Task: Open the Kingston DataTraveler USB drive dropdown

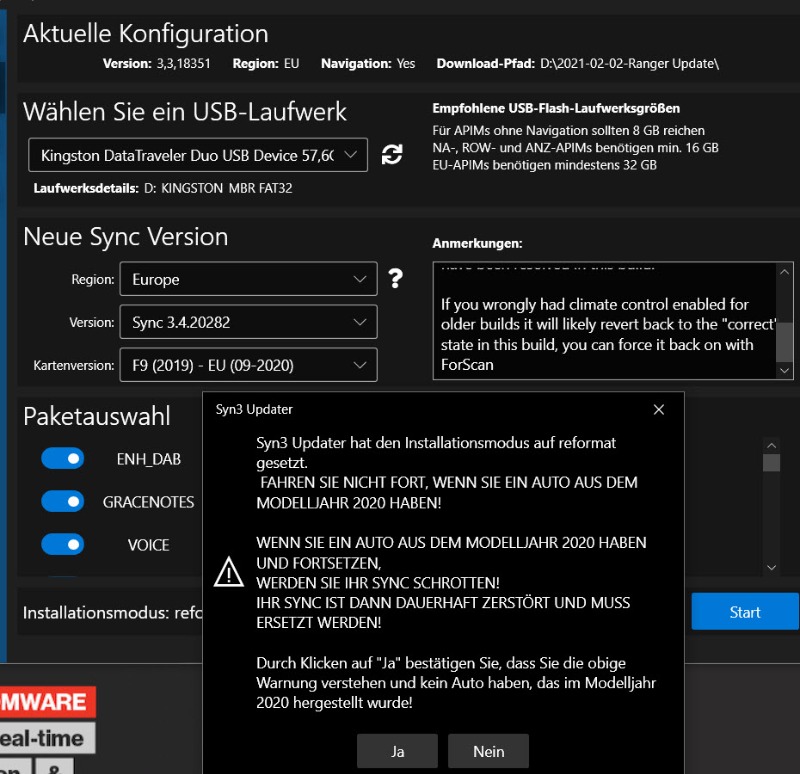Action: (x=198, y=155)
